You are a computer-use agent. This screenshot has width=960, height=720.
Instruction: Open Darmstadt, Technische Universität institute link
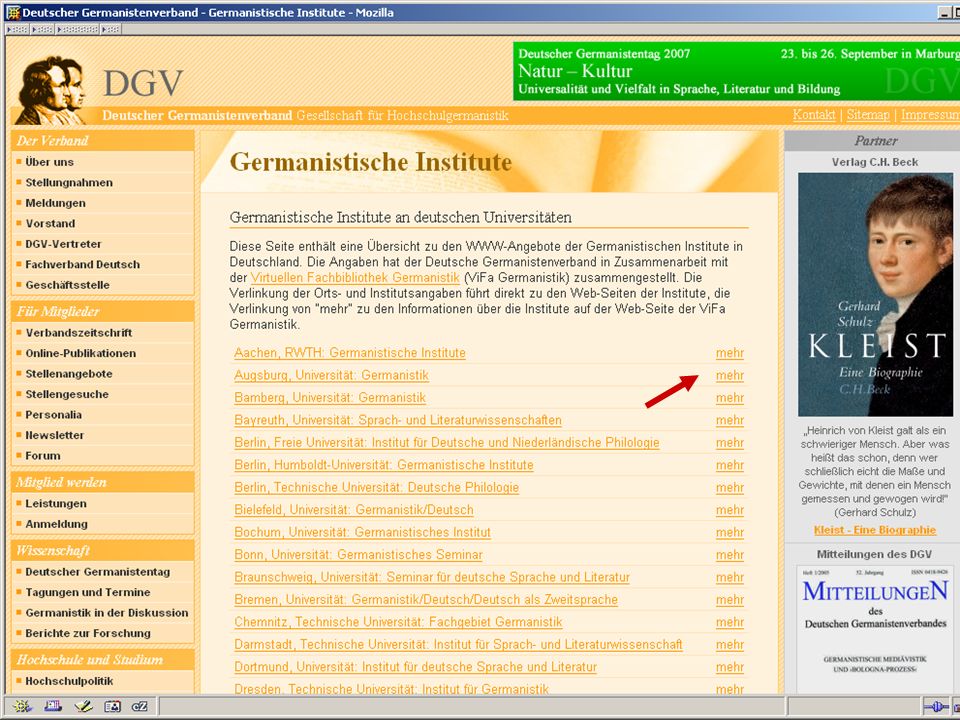pyautogui.click(x=458, y=645)
